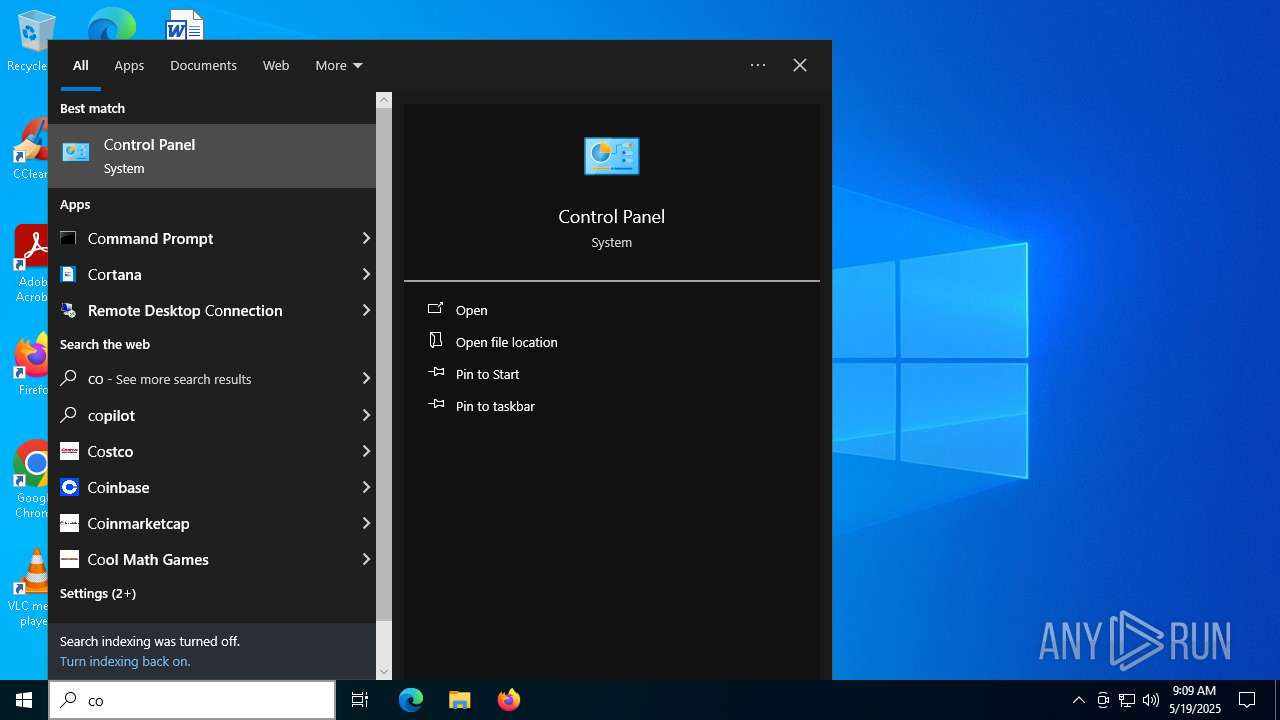Expand 'co - See more search results' arrow

(366, 378)
